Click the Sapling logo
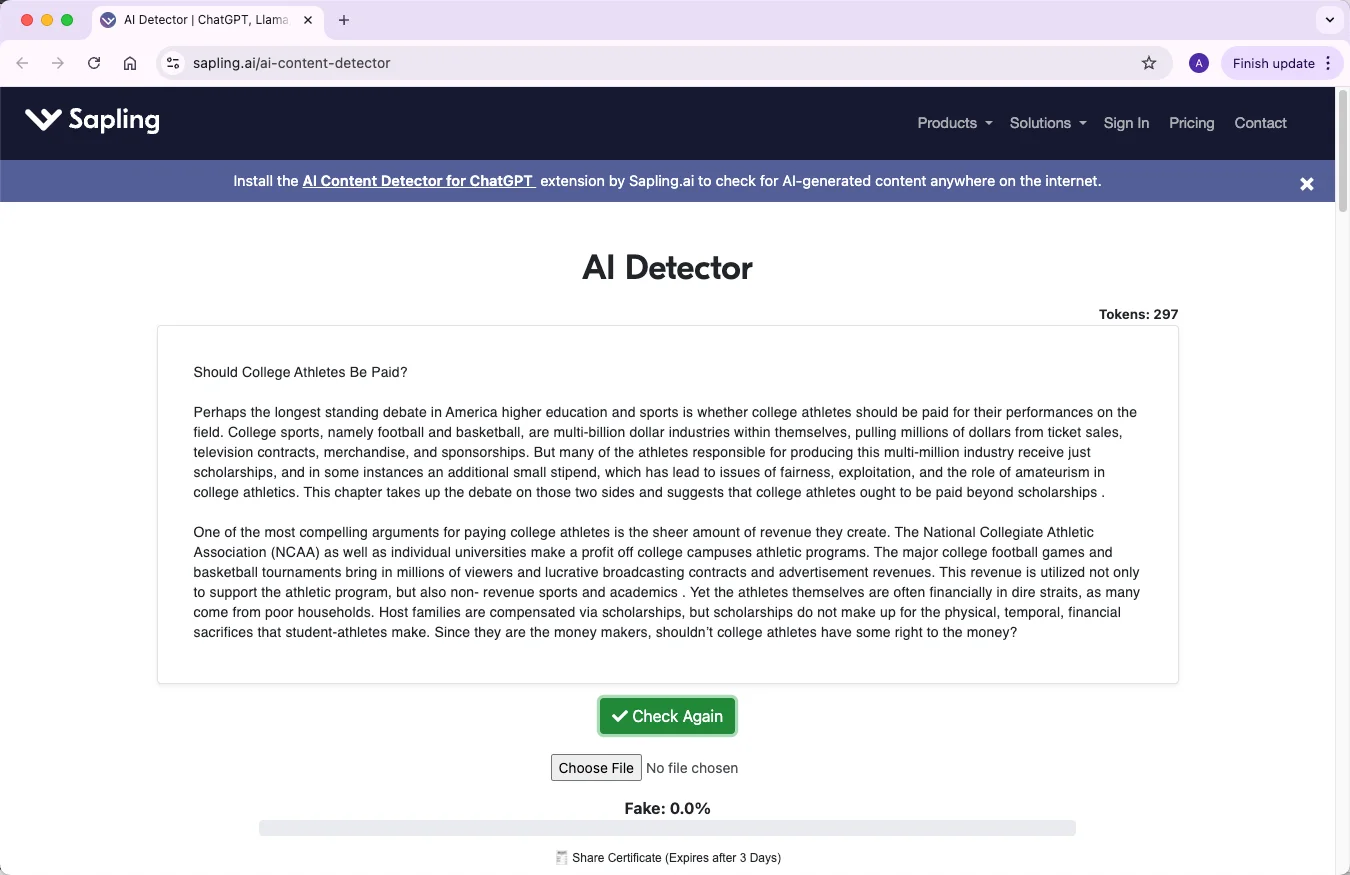 pyautogui.click(x=92, y=121)
